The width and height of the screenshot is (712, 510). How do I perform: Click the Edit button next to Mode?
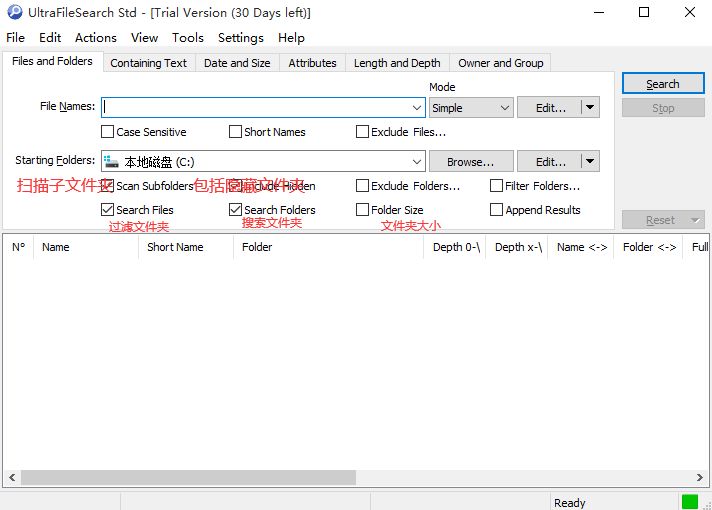point(549,108)
